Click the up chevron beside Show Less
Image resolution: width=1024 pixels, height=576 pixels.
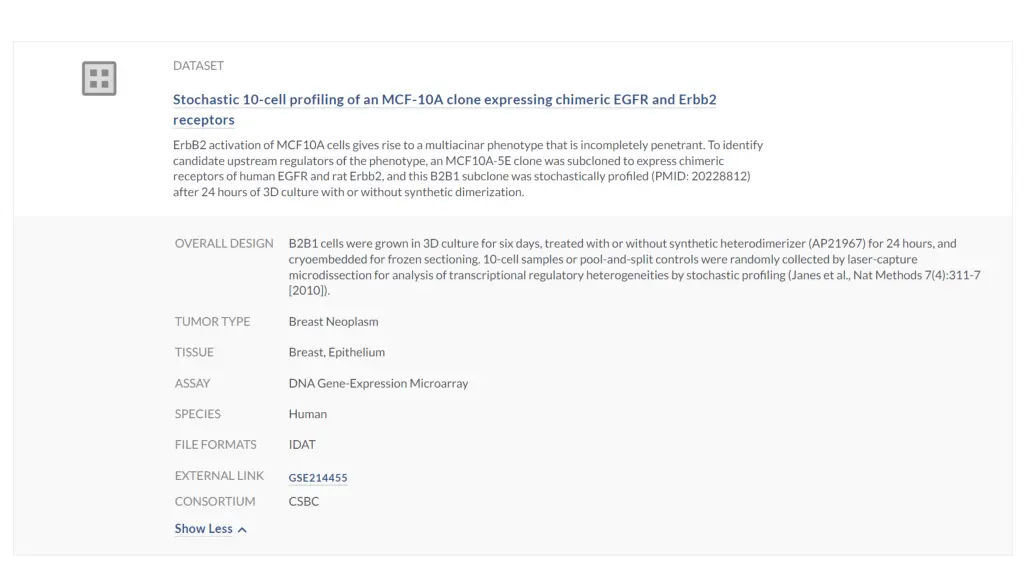(242, 530)
